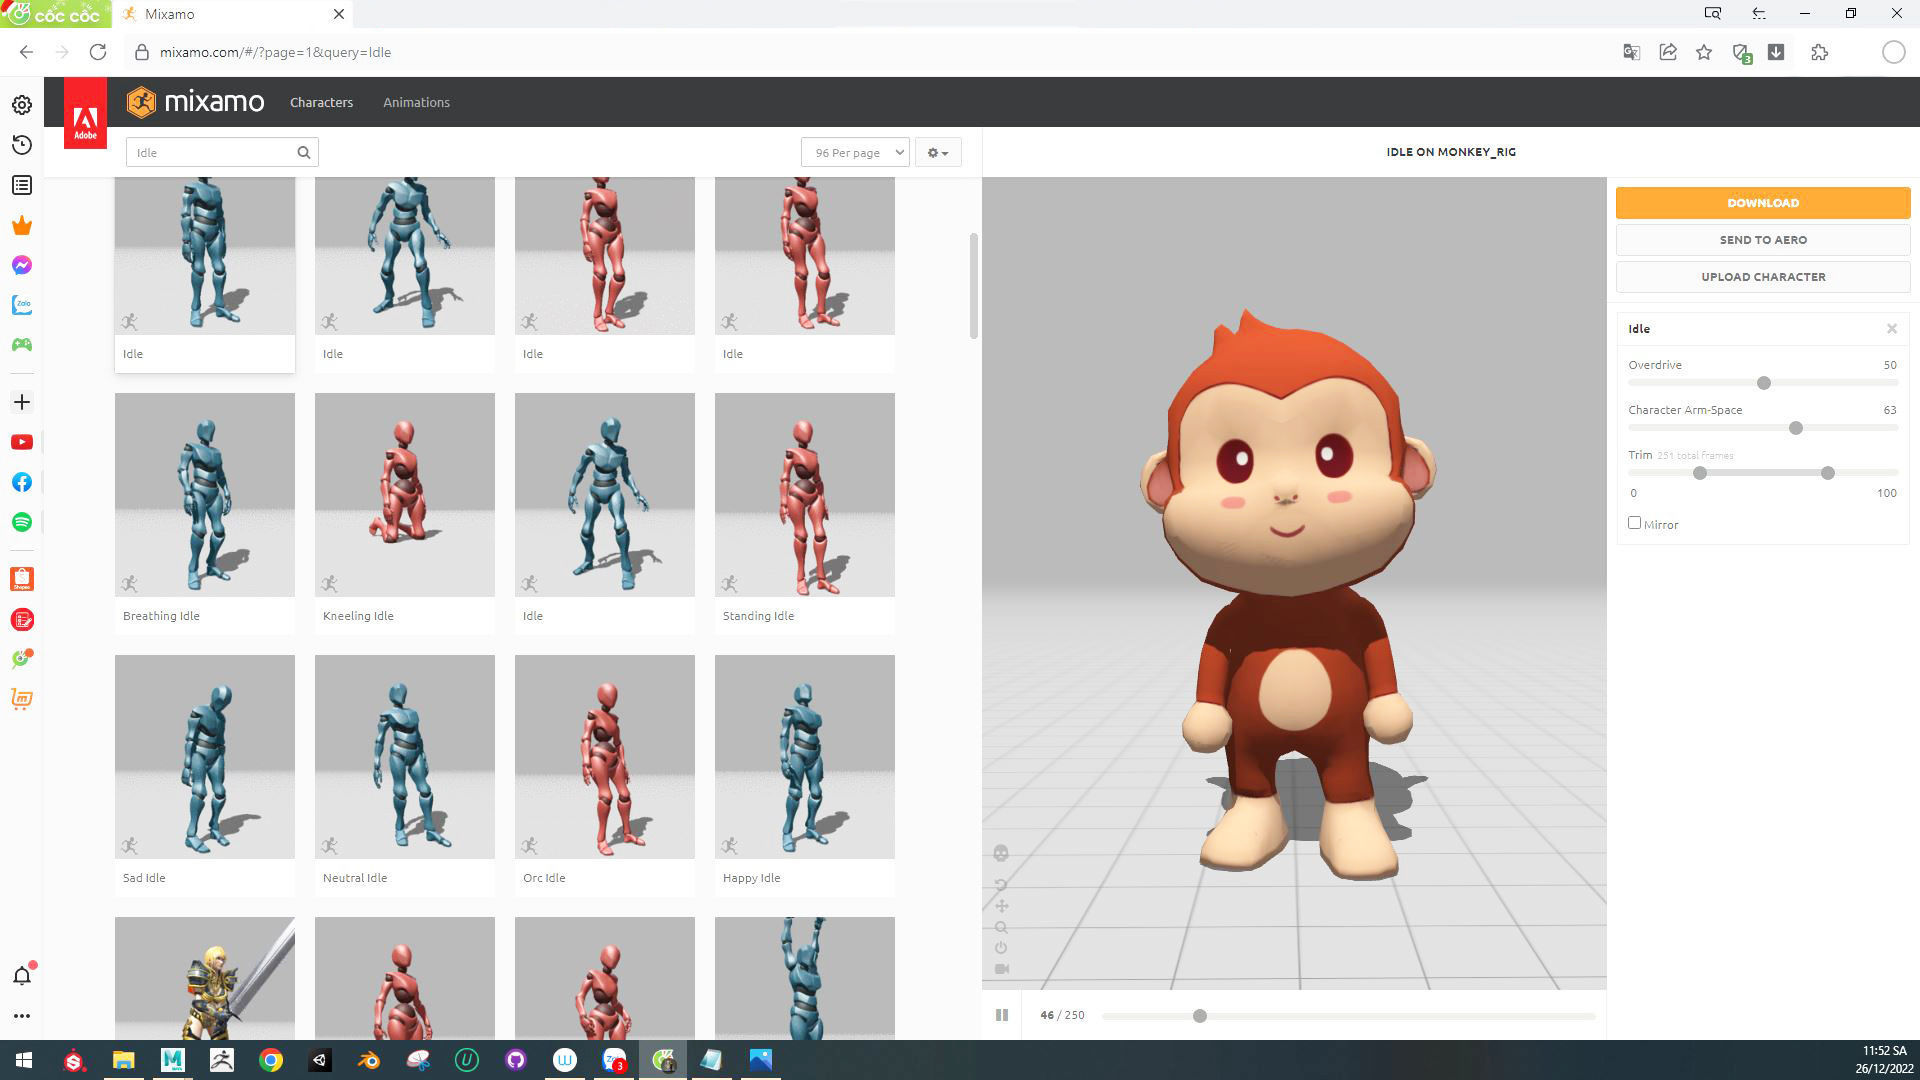Click the DOWNLOAD button
This screenshot has height=1080, width=1920.
[x=1763, y=203]
